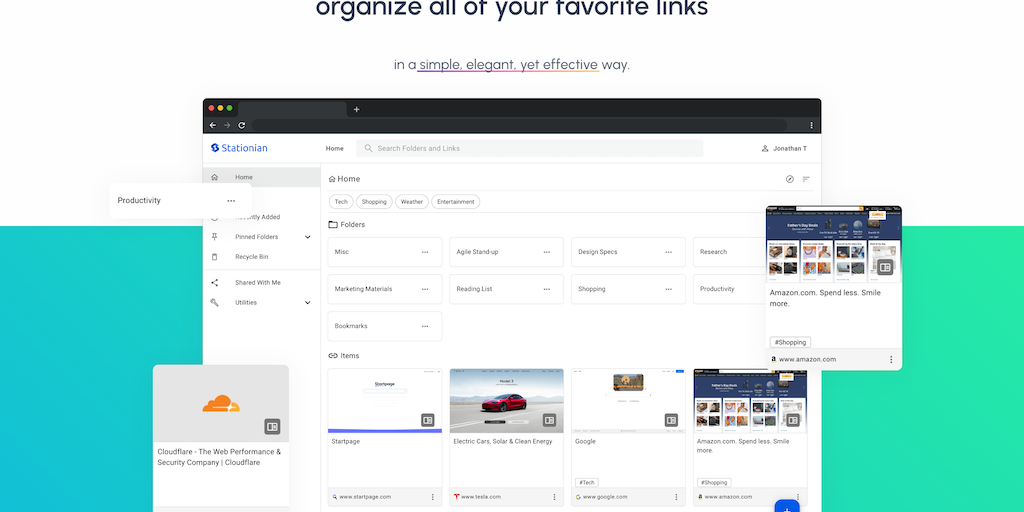This screenshot has height=512, width=1024.
Task: Click the browser address bar
Action: coord(519,125)
